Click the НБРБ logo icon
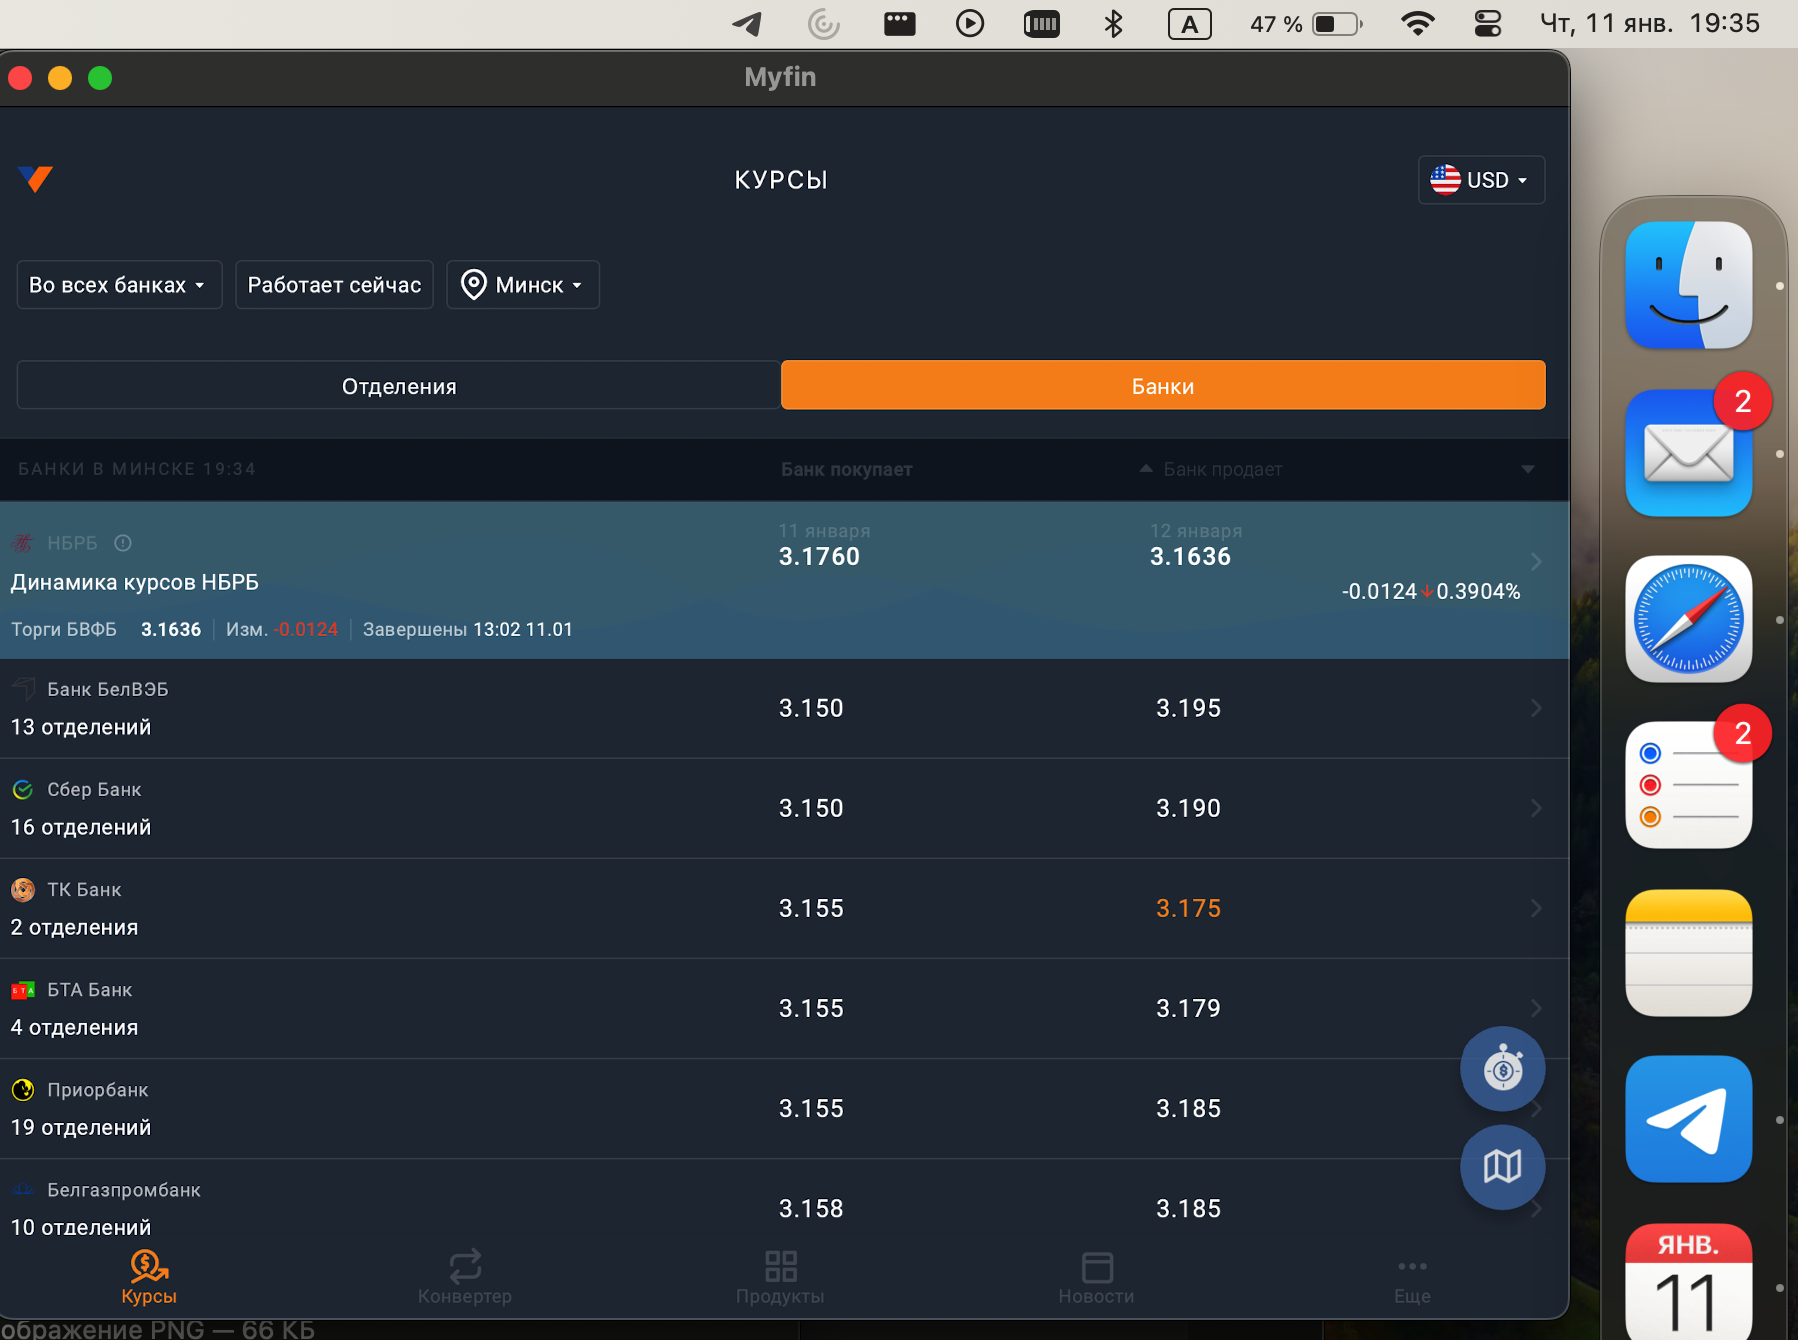This screenshot has width=1798, height=1340. pyautogui.click(x=22, y=543)
